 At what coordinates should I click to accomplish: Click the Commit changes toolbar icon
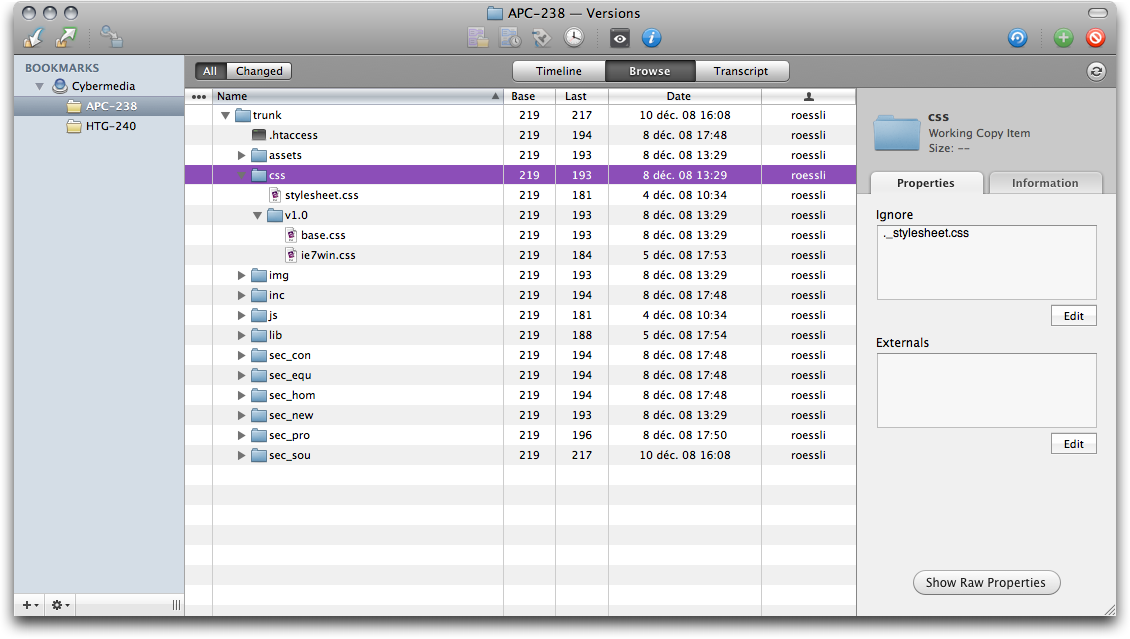point(66,37)
